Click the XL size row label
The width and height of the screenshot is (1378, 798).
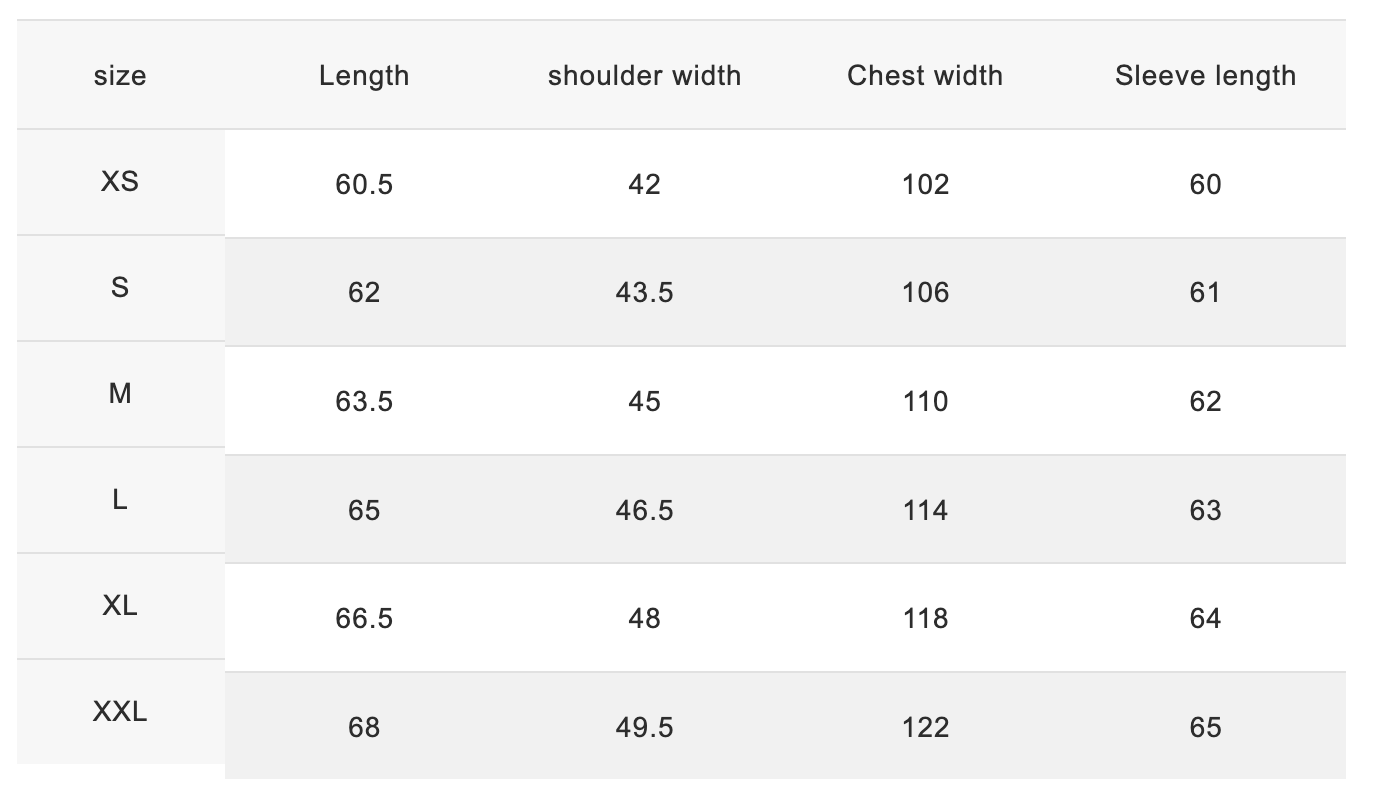(120, 606)
